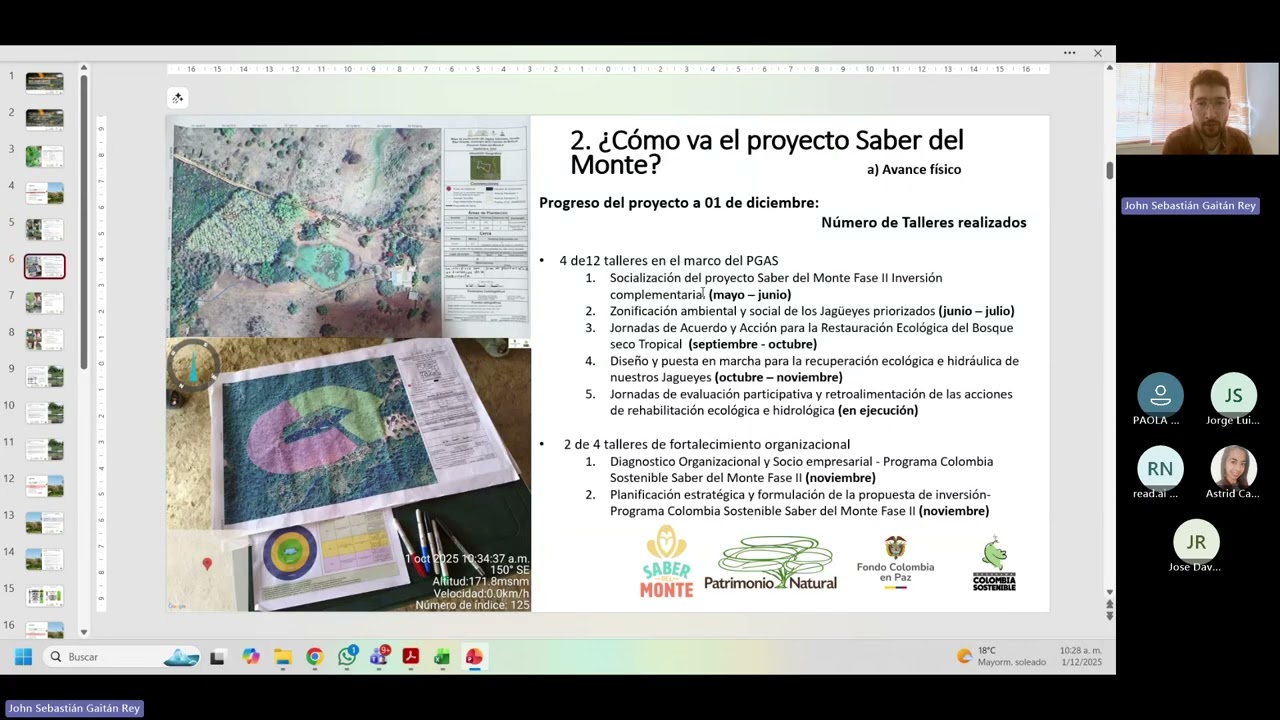1280x720 pixels.
Task: Open the weather widget showing 18°C
Action: point(1001,656)
